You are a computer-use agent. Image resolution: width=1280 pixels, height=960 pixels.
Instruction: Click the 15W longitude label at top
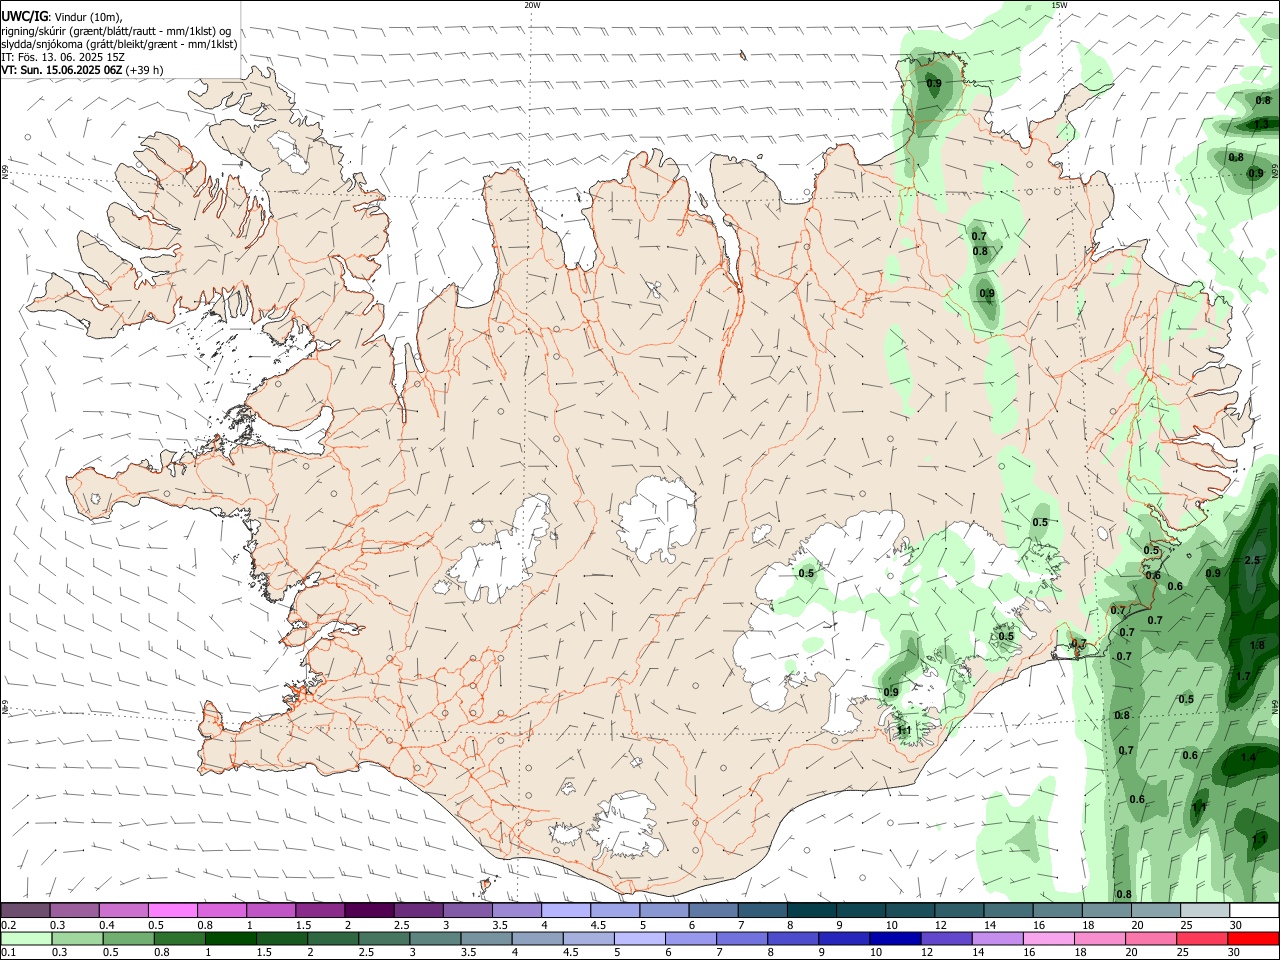coord(1059,5)
